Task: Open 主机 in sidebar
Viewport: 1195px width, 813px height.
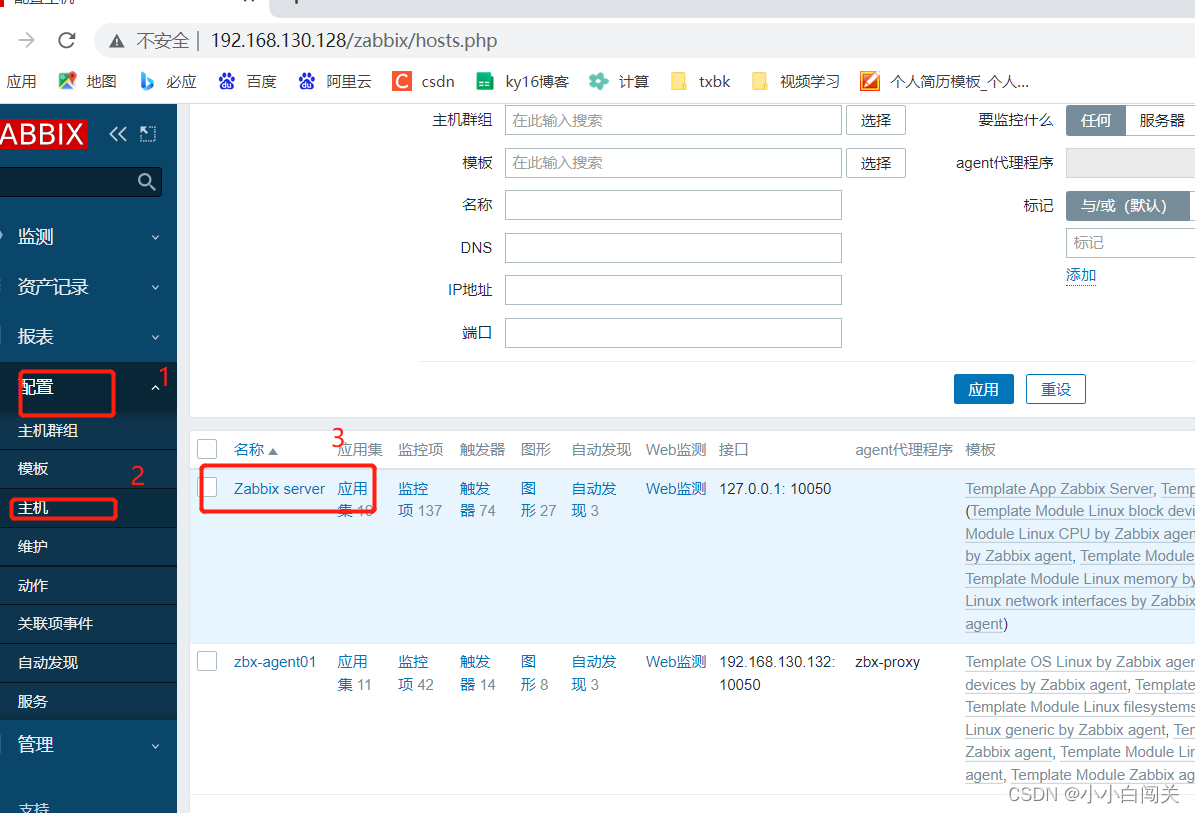Action: (33, 508)
